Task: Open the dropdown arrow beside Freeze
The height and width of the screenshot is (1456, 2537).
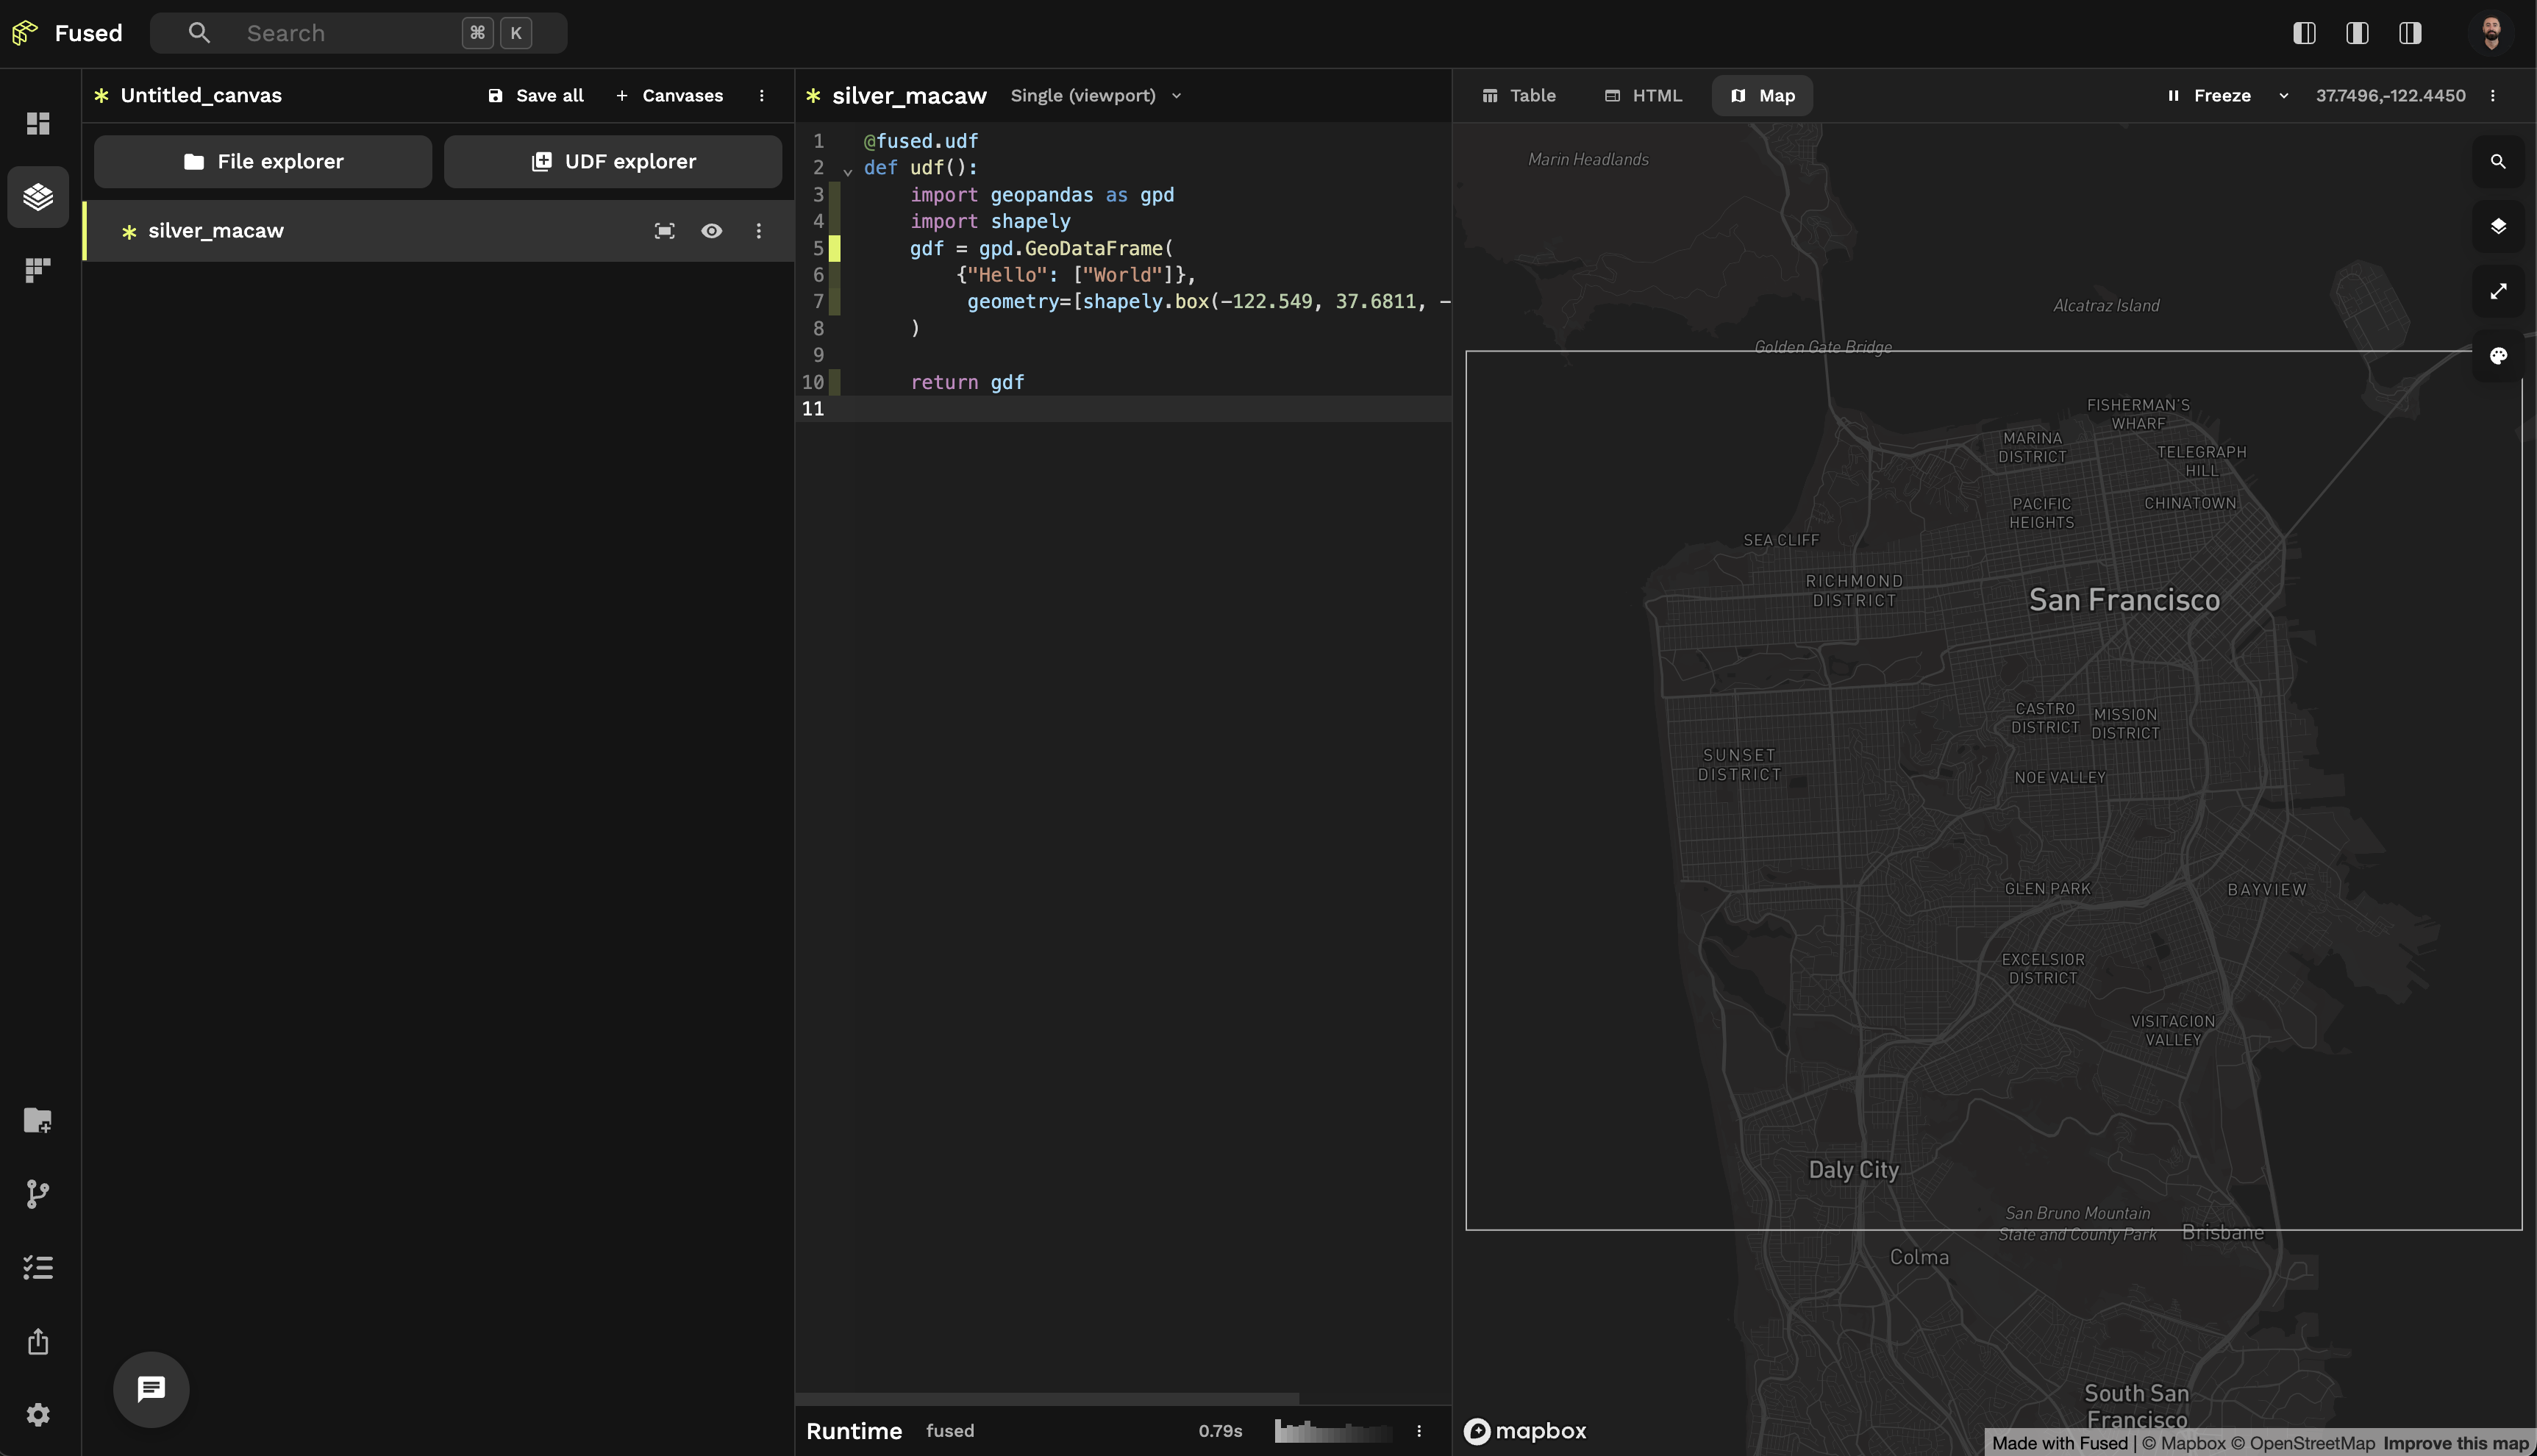Action: [2284, 96]
